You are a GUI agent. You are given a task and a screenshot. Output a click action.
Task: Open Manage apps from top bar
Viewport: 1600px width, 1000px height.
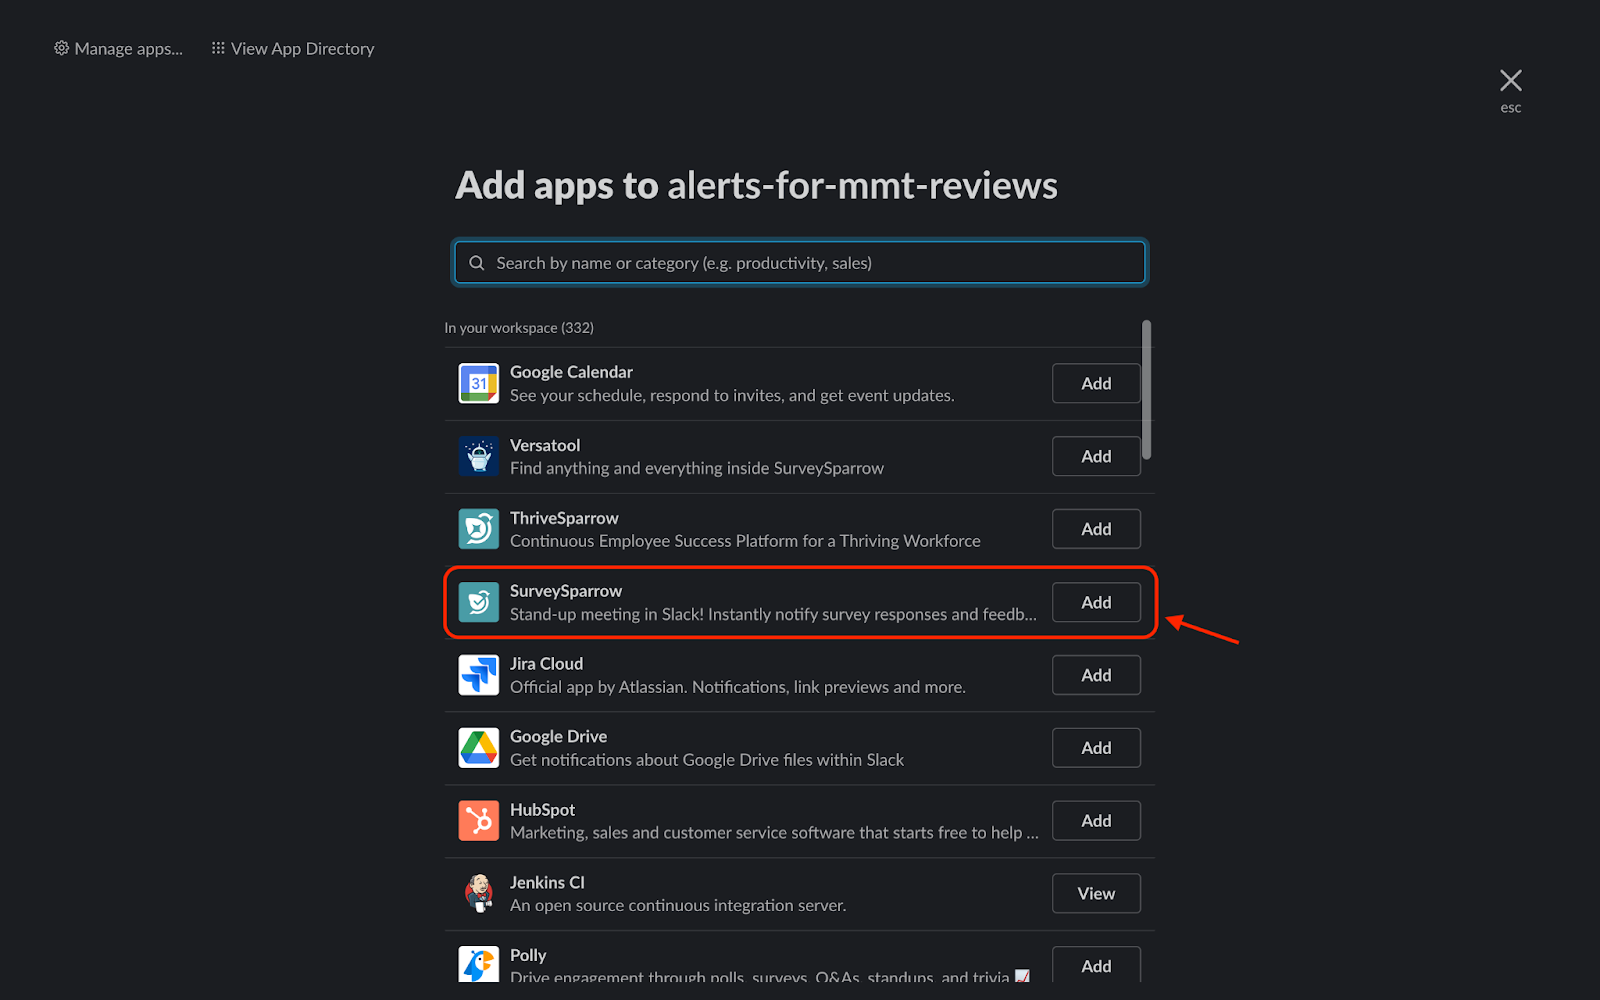(x=118, y=49)
